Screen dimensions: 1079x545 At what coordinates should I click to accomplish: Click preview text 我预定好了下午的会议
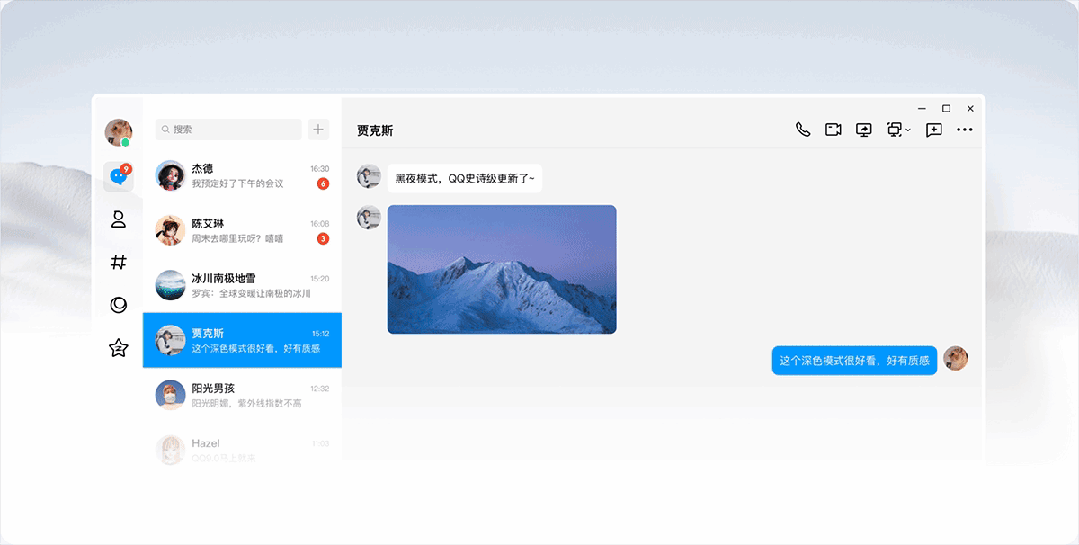pyautogui.click(x=237, y=184)
